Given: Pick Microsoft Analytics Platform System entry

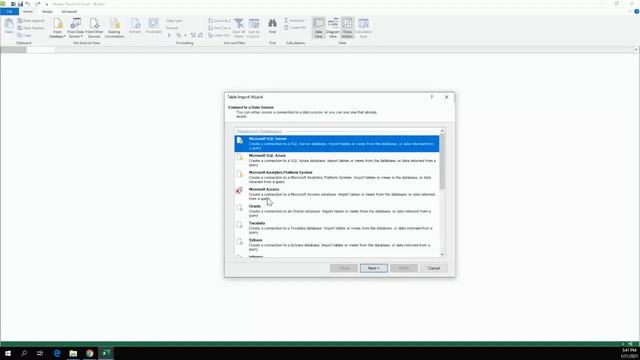Looking at the screenshot, I should (337, 177).
